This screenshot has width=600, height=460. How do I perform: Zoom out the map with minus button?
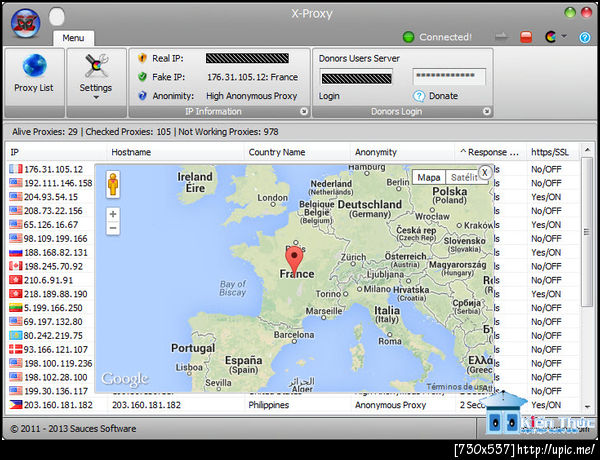pos(113,229)
